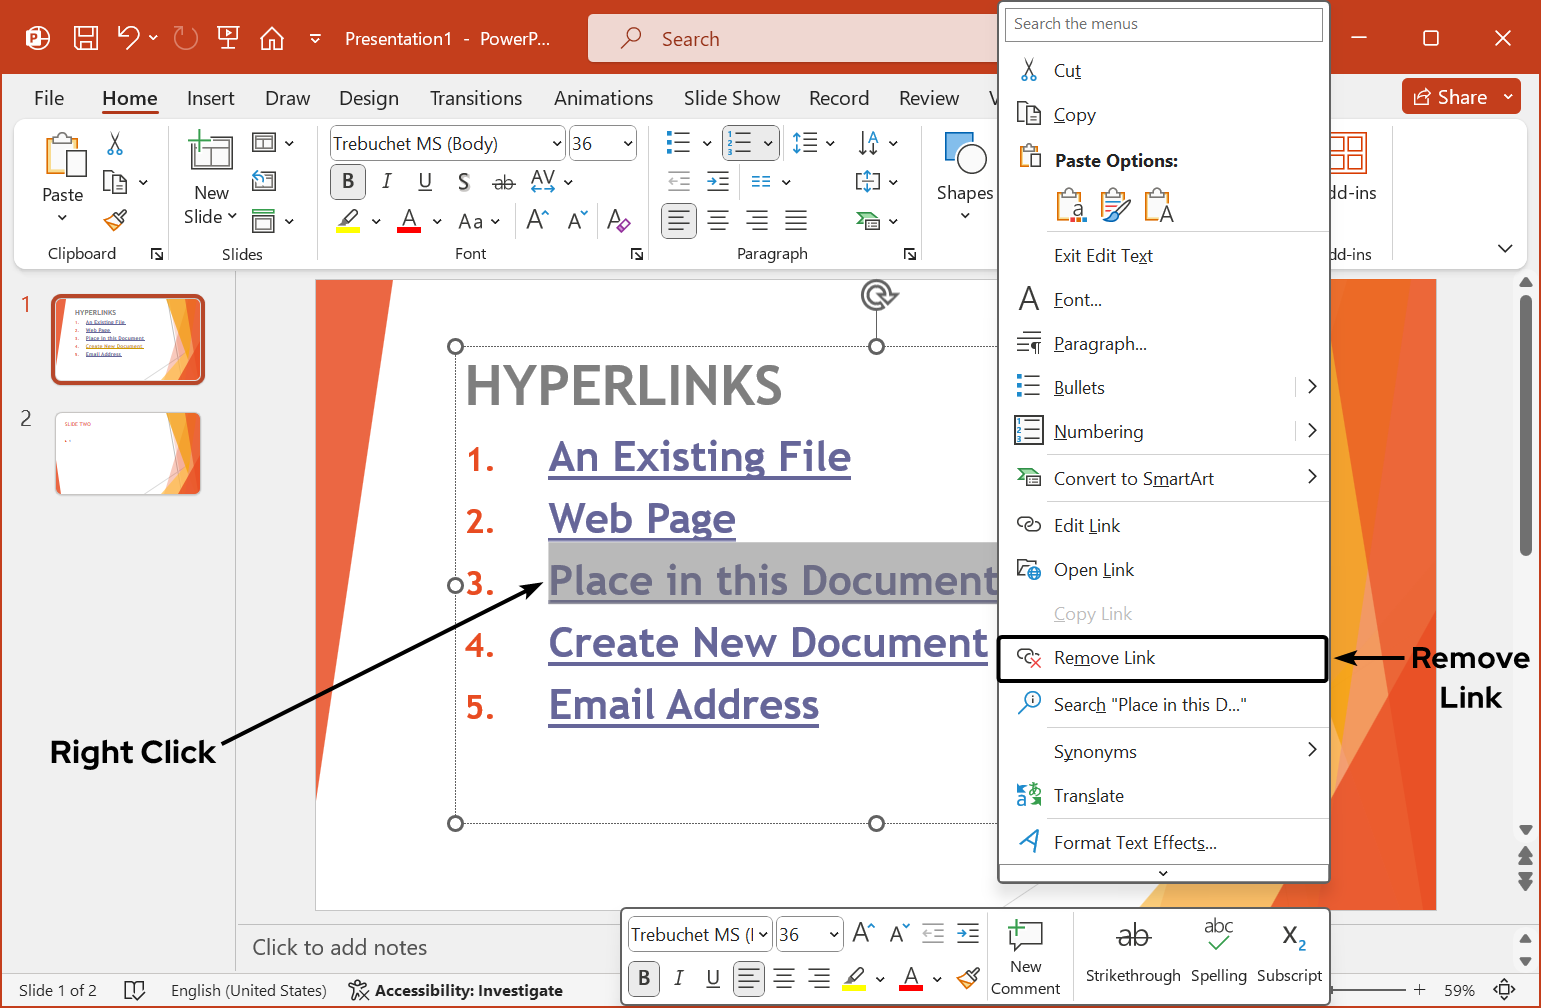The height and width of the screenshot is (1008, 1541).
Task: Switch to the Animations ribbon tab
Action: click(x=603, y=97)
